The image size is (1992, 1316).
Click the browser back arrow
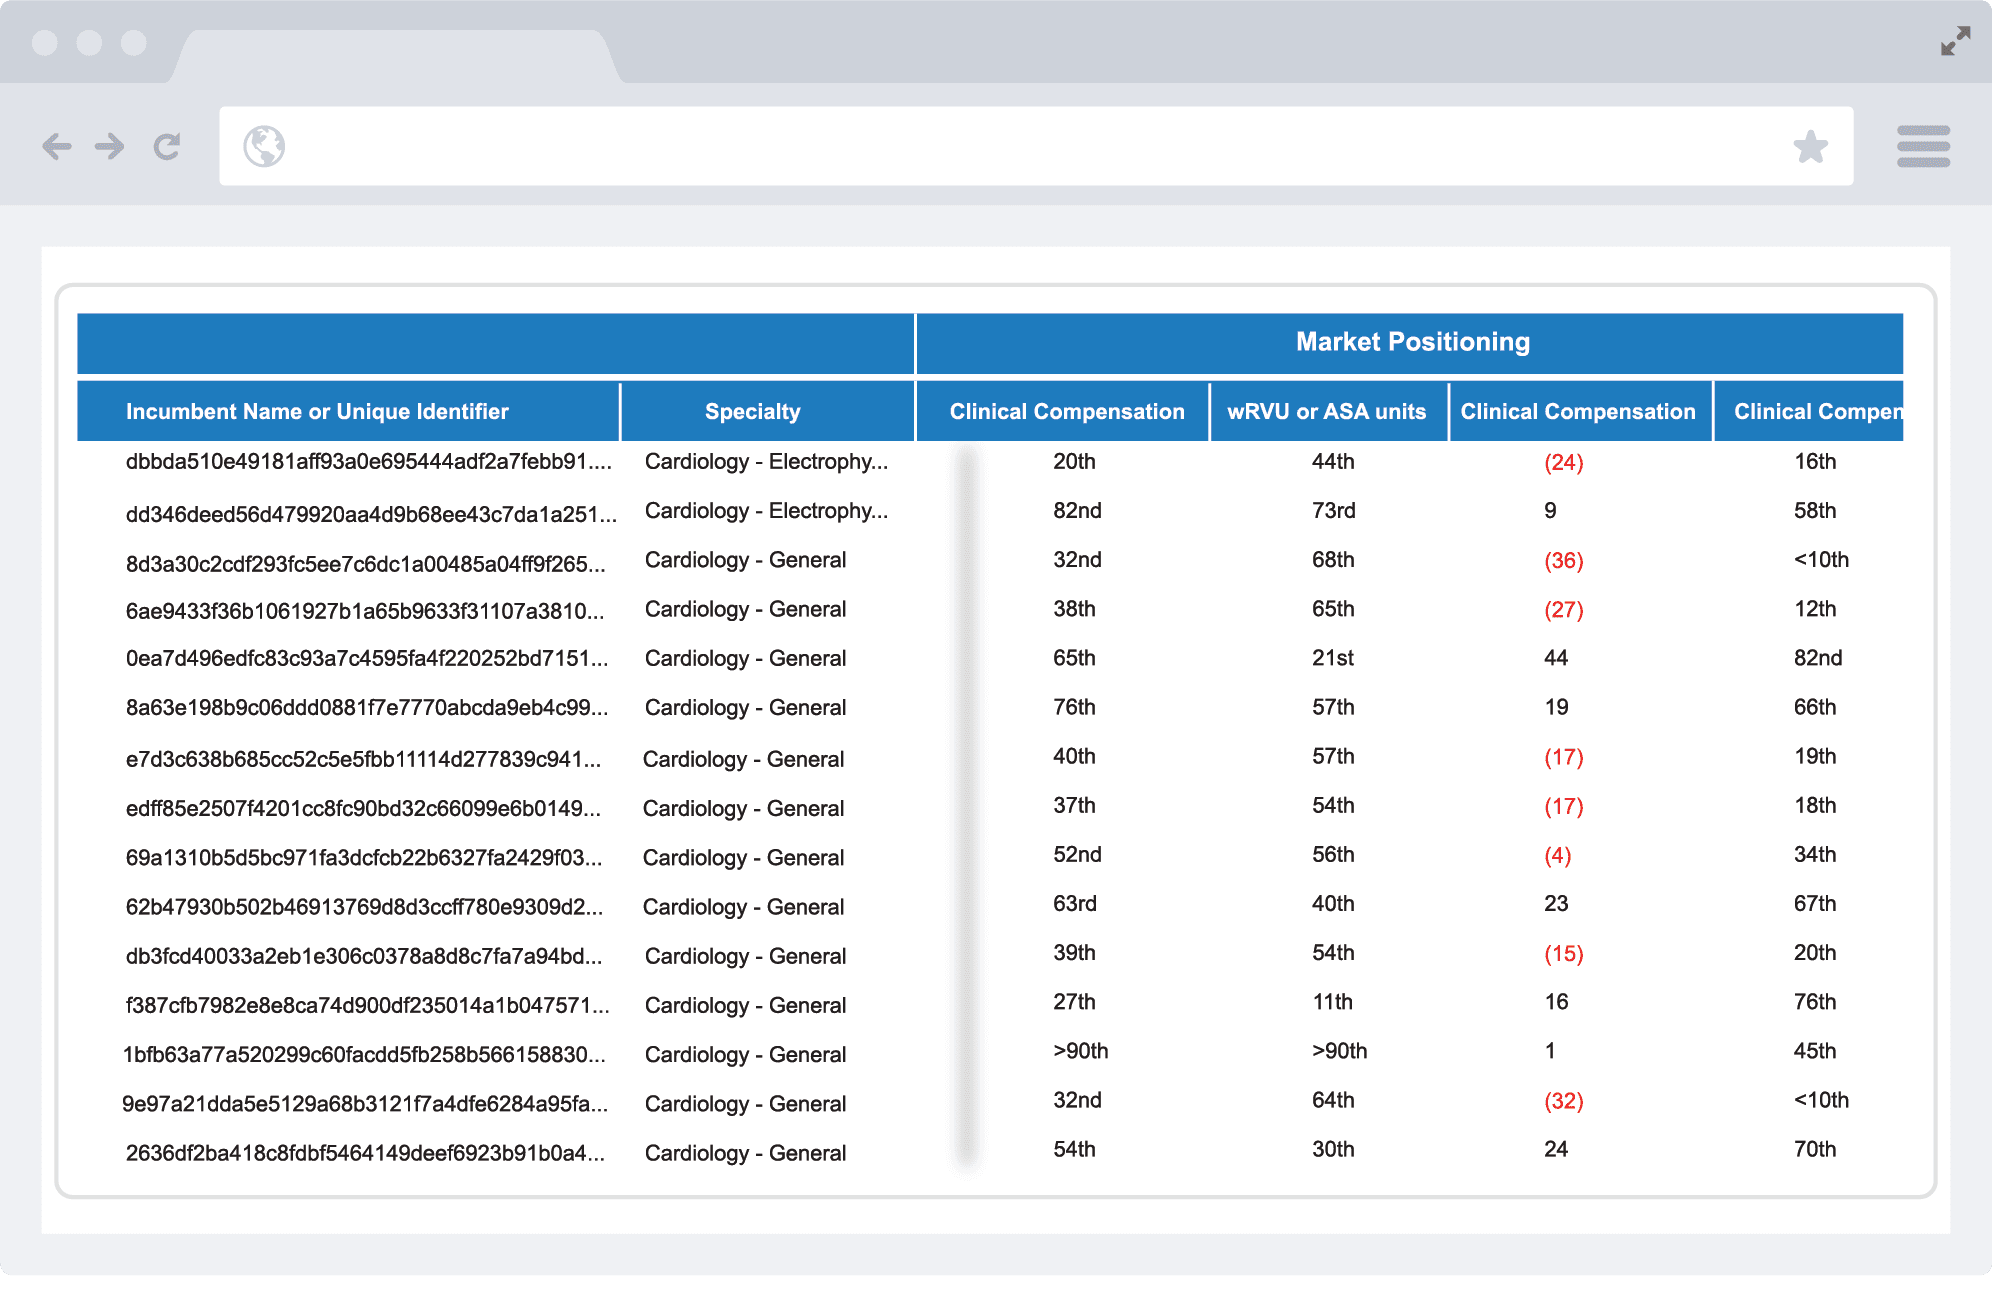coord(57,147)
